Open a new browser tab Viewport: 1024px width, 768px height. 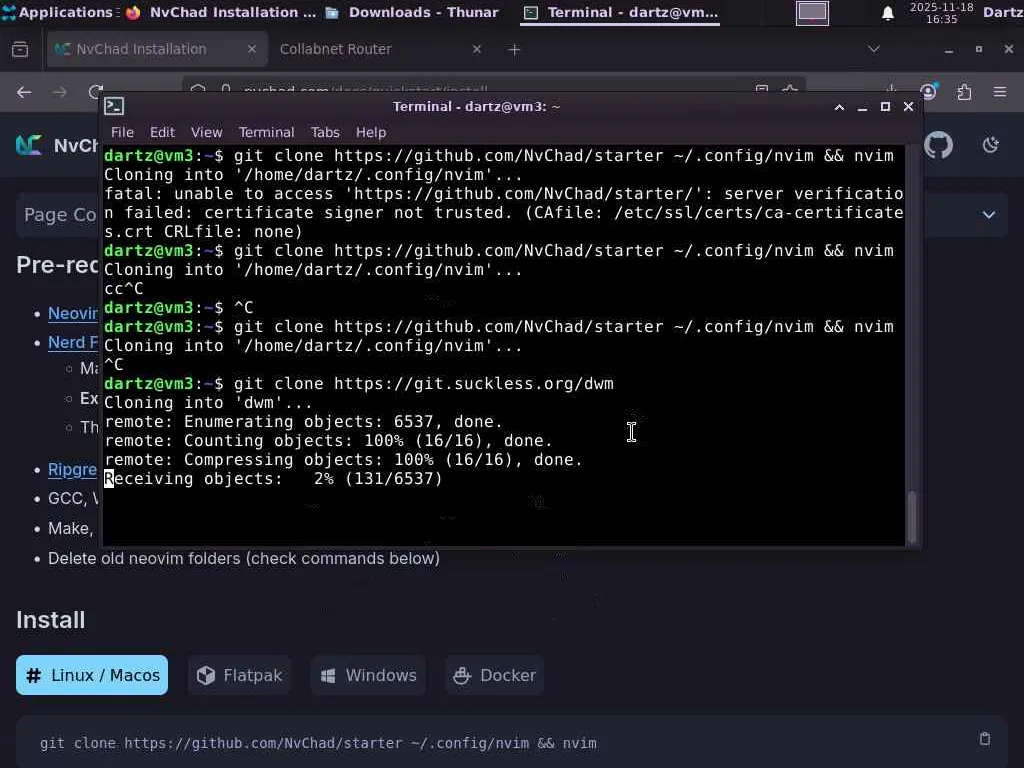(x=515, y=50)
